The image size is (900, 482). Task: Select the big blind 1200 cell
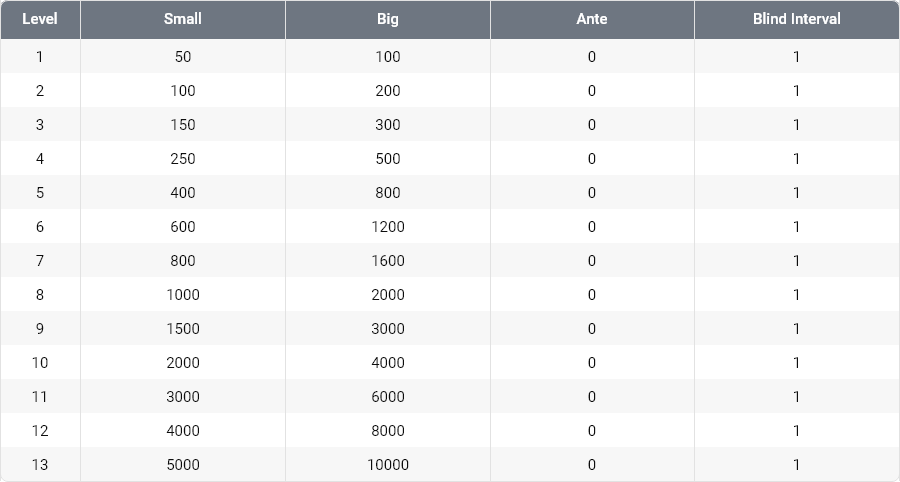pyautogui.click(x=388, y=227)
